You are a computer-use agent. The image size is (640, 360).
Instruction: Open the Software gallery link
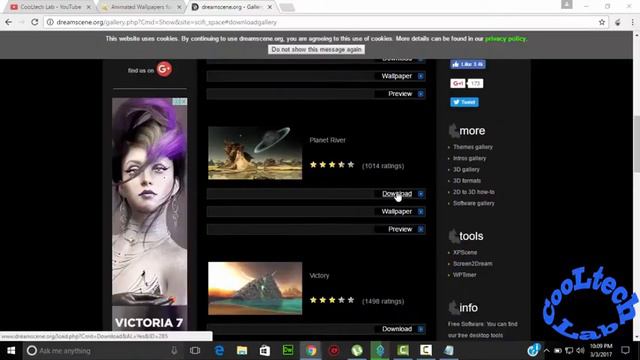tap(473, 203)
